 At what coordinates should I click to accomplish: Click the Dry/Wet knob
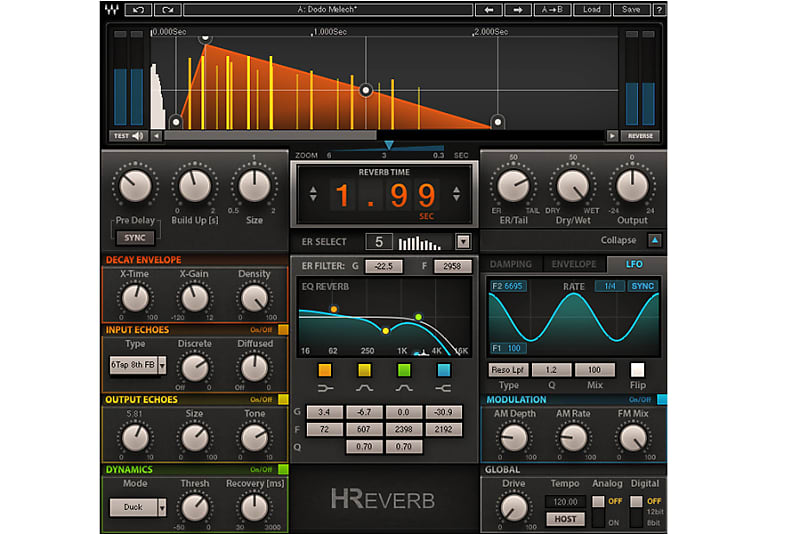coord(572,186)
